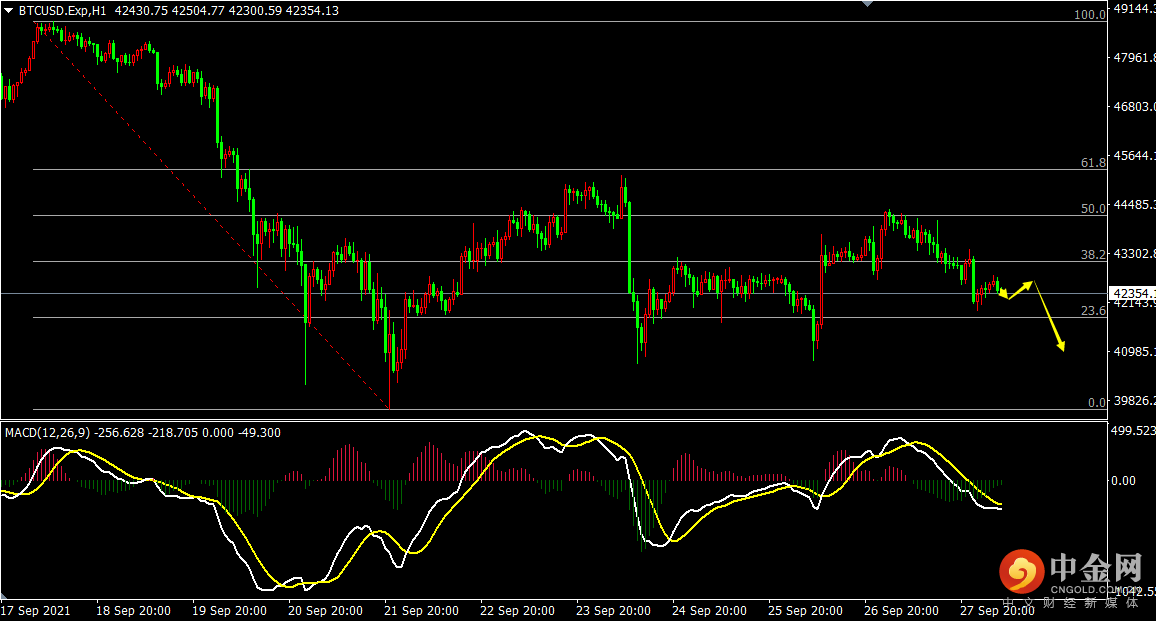This screenshot has height=621, width=1156.
Task: Select the 0.0 Fibonacci level label
Action: [x=1097, y=403]
